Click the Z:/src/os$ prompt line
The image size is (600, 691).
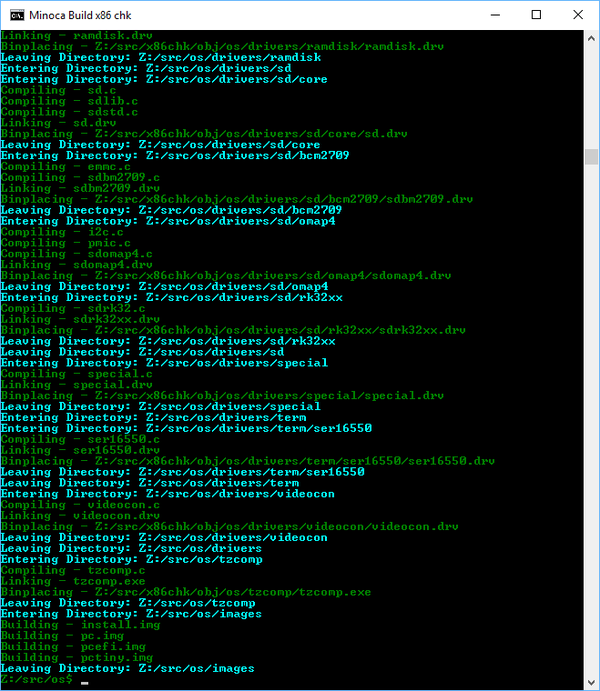click(37, 679)
